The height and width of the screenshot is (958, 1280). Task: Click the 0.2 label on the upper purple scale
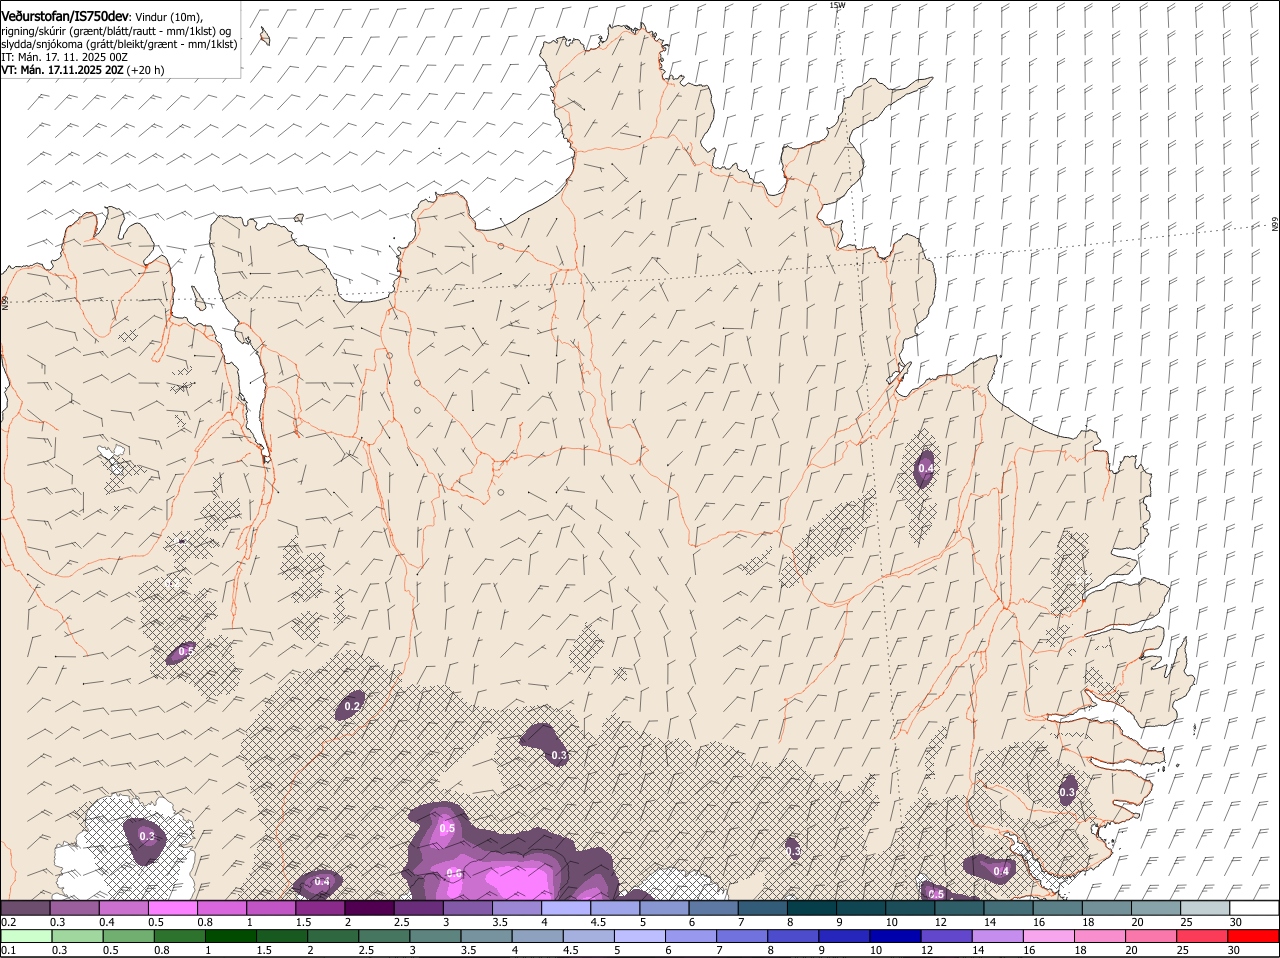point(8,922)
